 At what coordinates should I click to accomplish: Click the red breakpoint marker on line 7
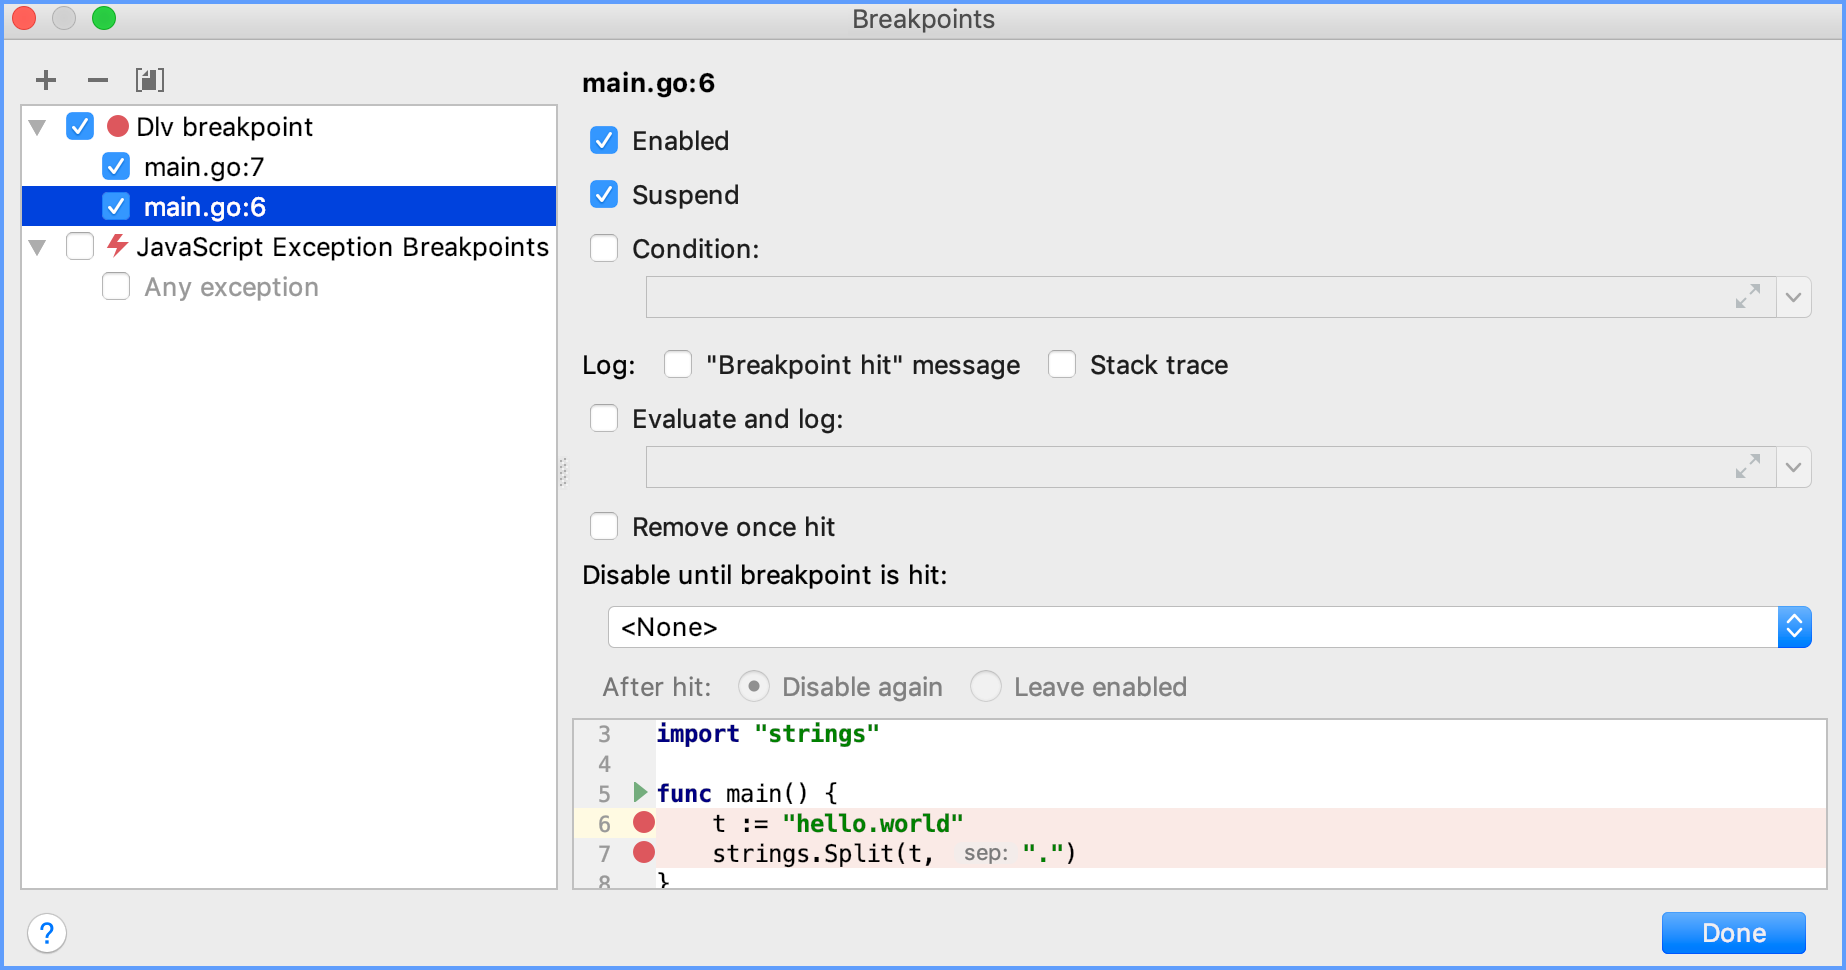[644, 853]
